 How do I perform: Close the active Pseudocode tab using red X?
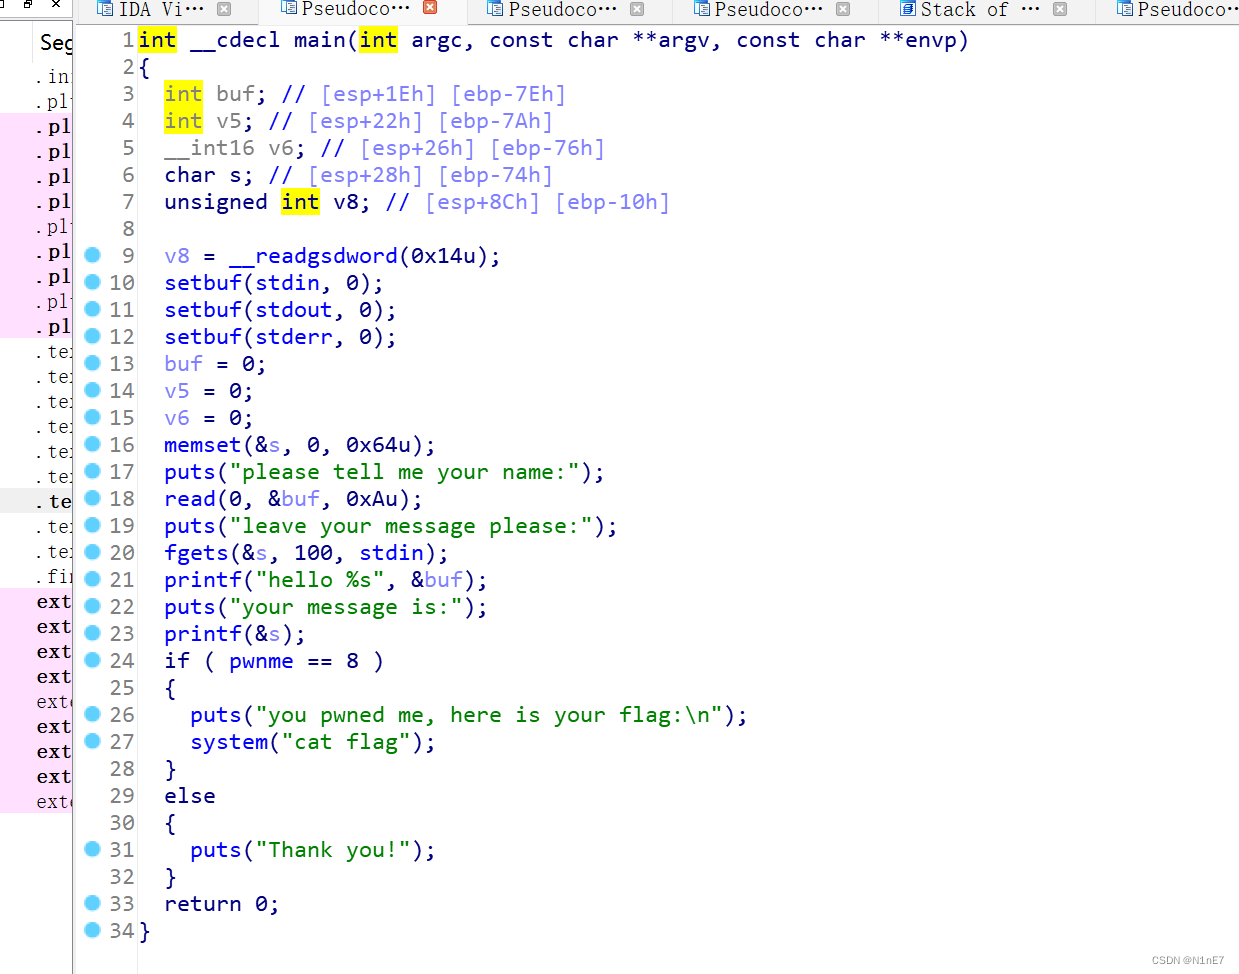[x=430, y=8]
